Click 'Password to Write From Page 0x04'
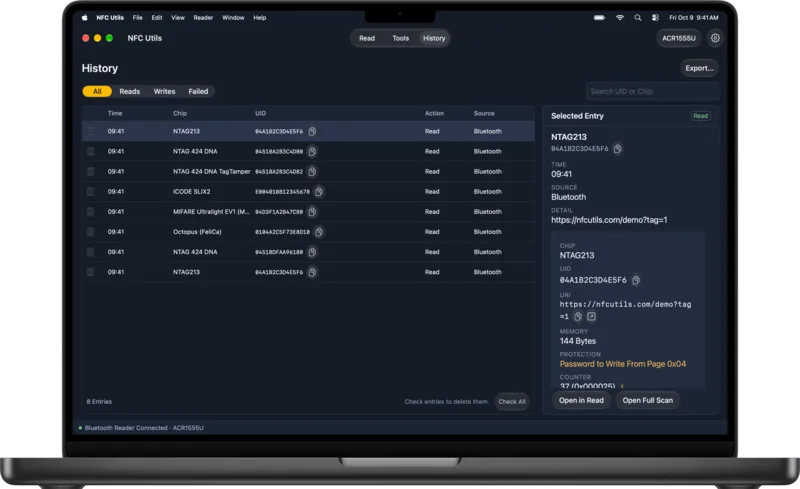 [x=622, y=364]
